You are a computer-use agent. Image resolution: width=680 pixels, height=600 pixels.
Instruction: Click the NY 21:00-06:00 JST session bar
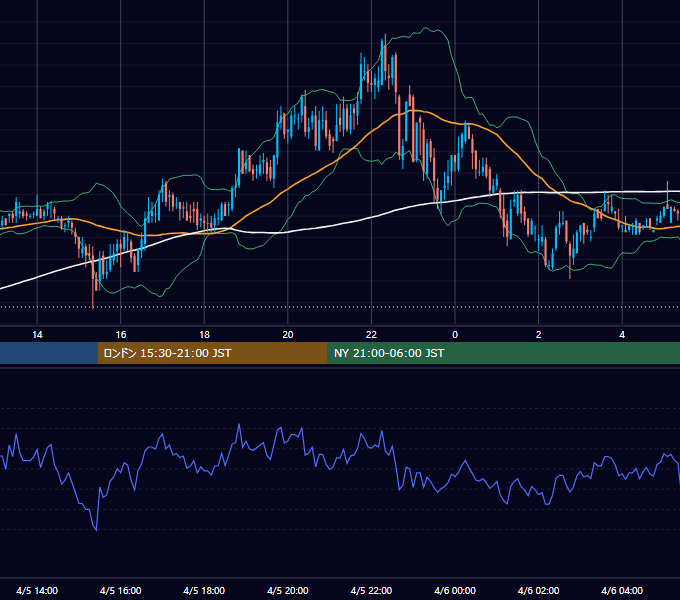(x=503, y=353)
